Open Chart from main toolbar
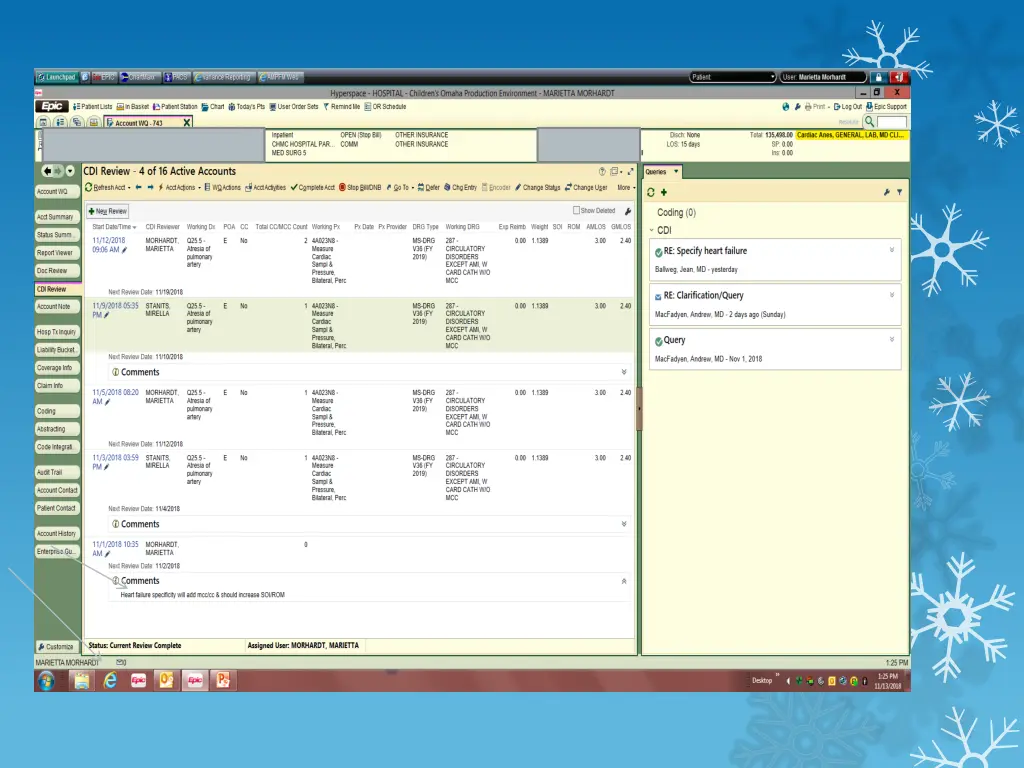 213,106
